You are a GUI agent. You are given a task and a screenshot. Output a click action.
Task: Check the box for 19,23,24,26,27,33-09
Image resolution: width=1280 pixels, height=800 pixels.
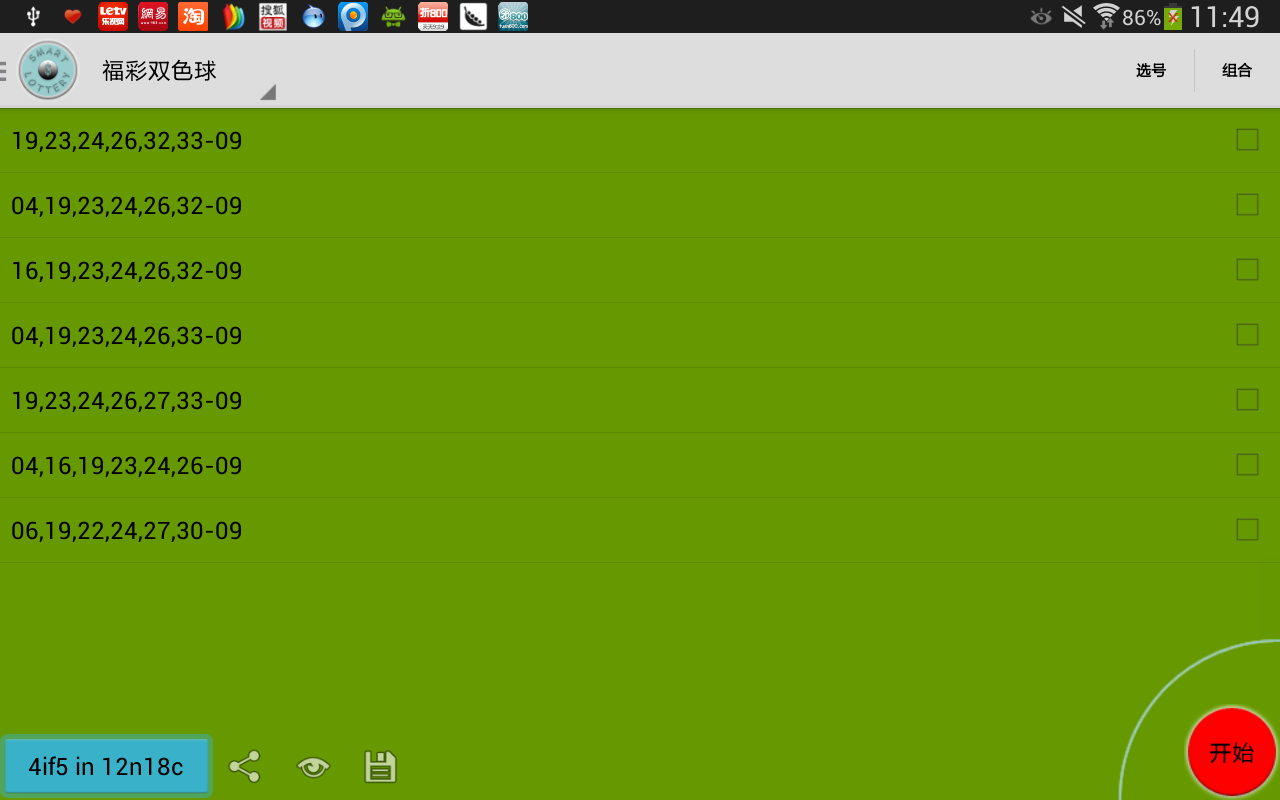point(1247,400)
